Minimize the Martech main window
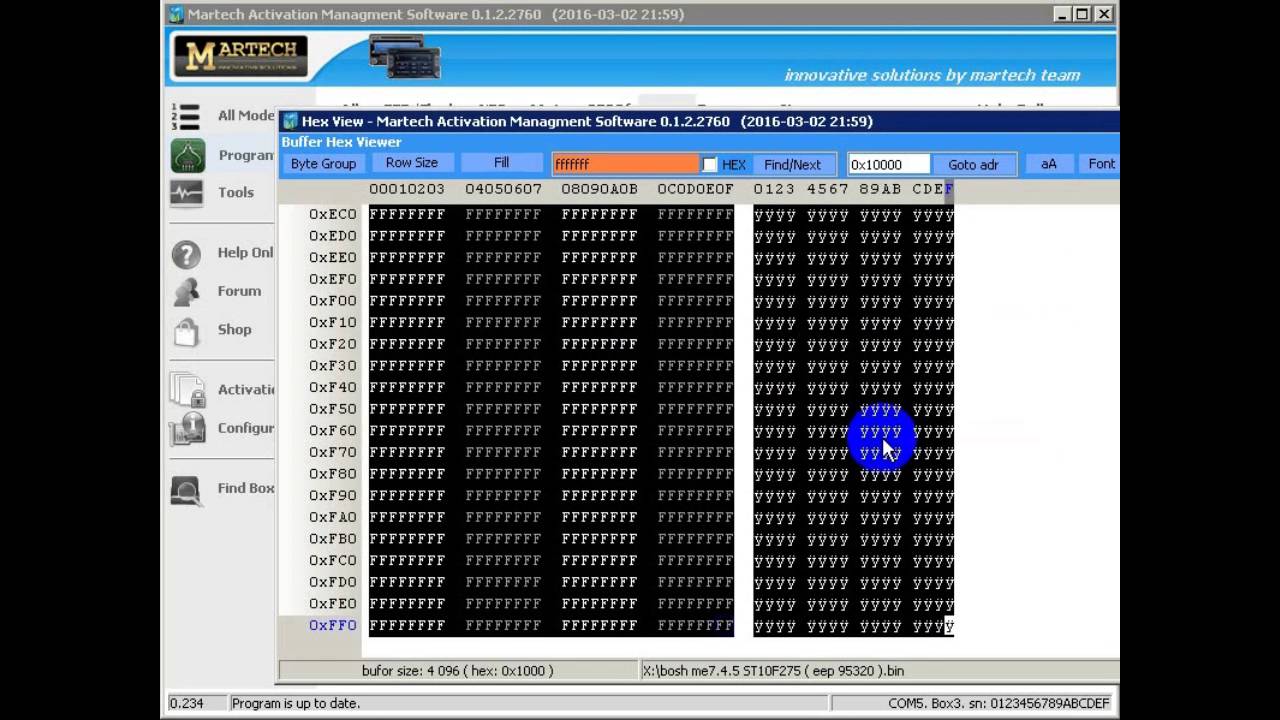1280x720 pixels. pos(1063,14)
